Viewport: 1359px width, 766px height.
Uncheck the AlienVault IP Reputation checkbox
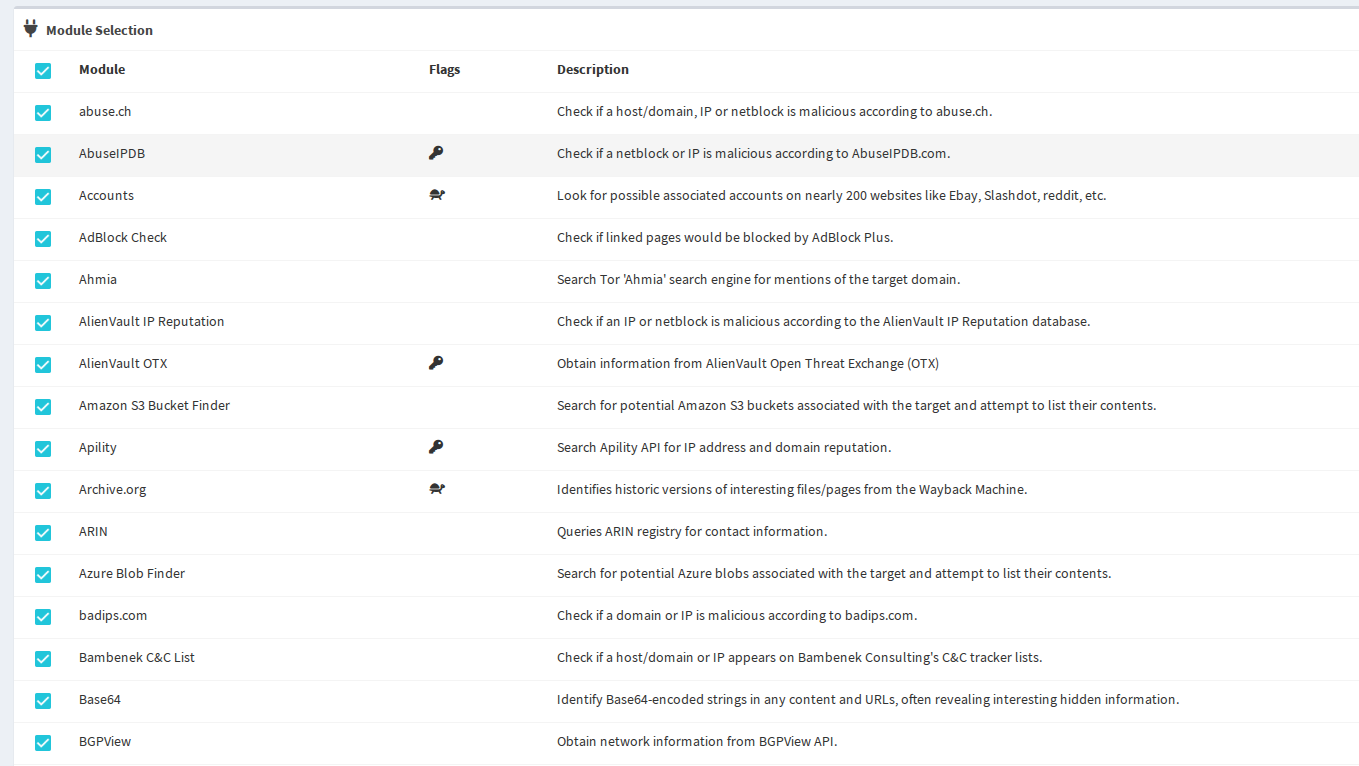coord(43,323)
